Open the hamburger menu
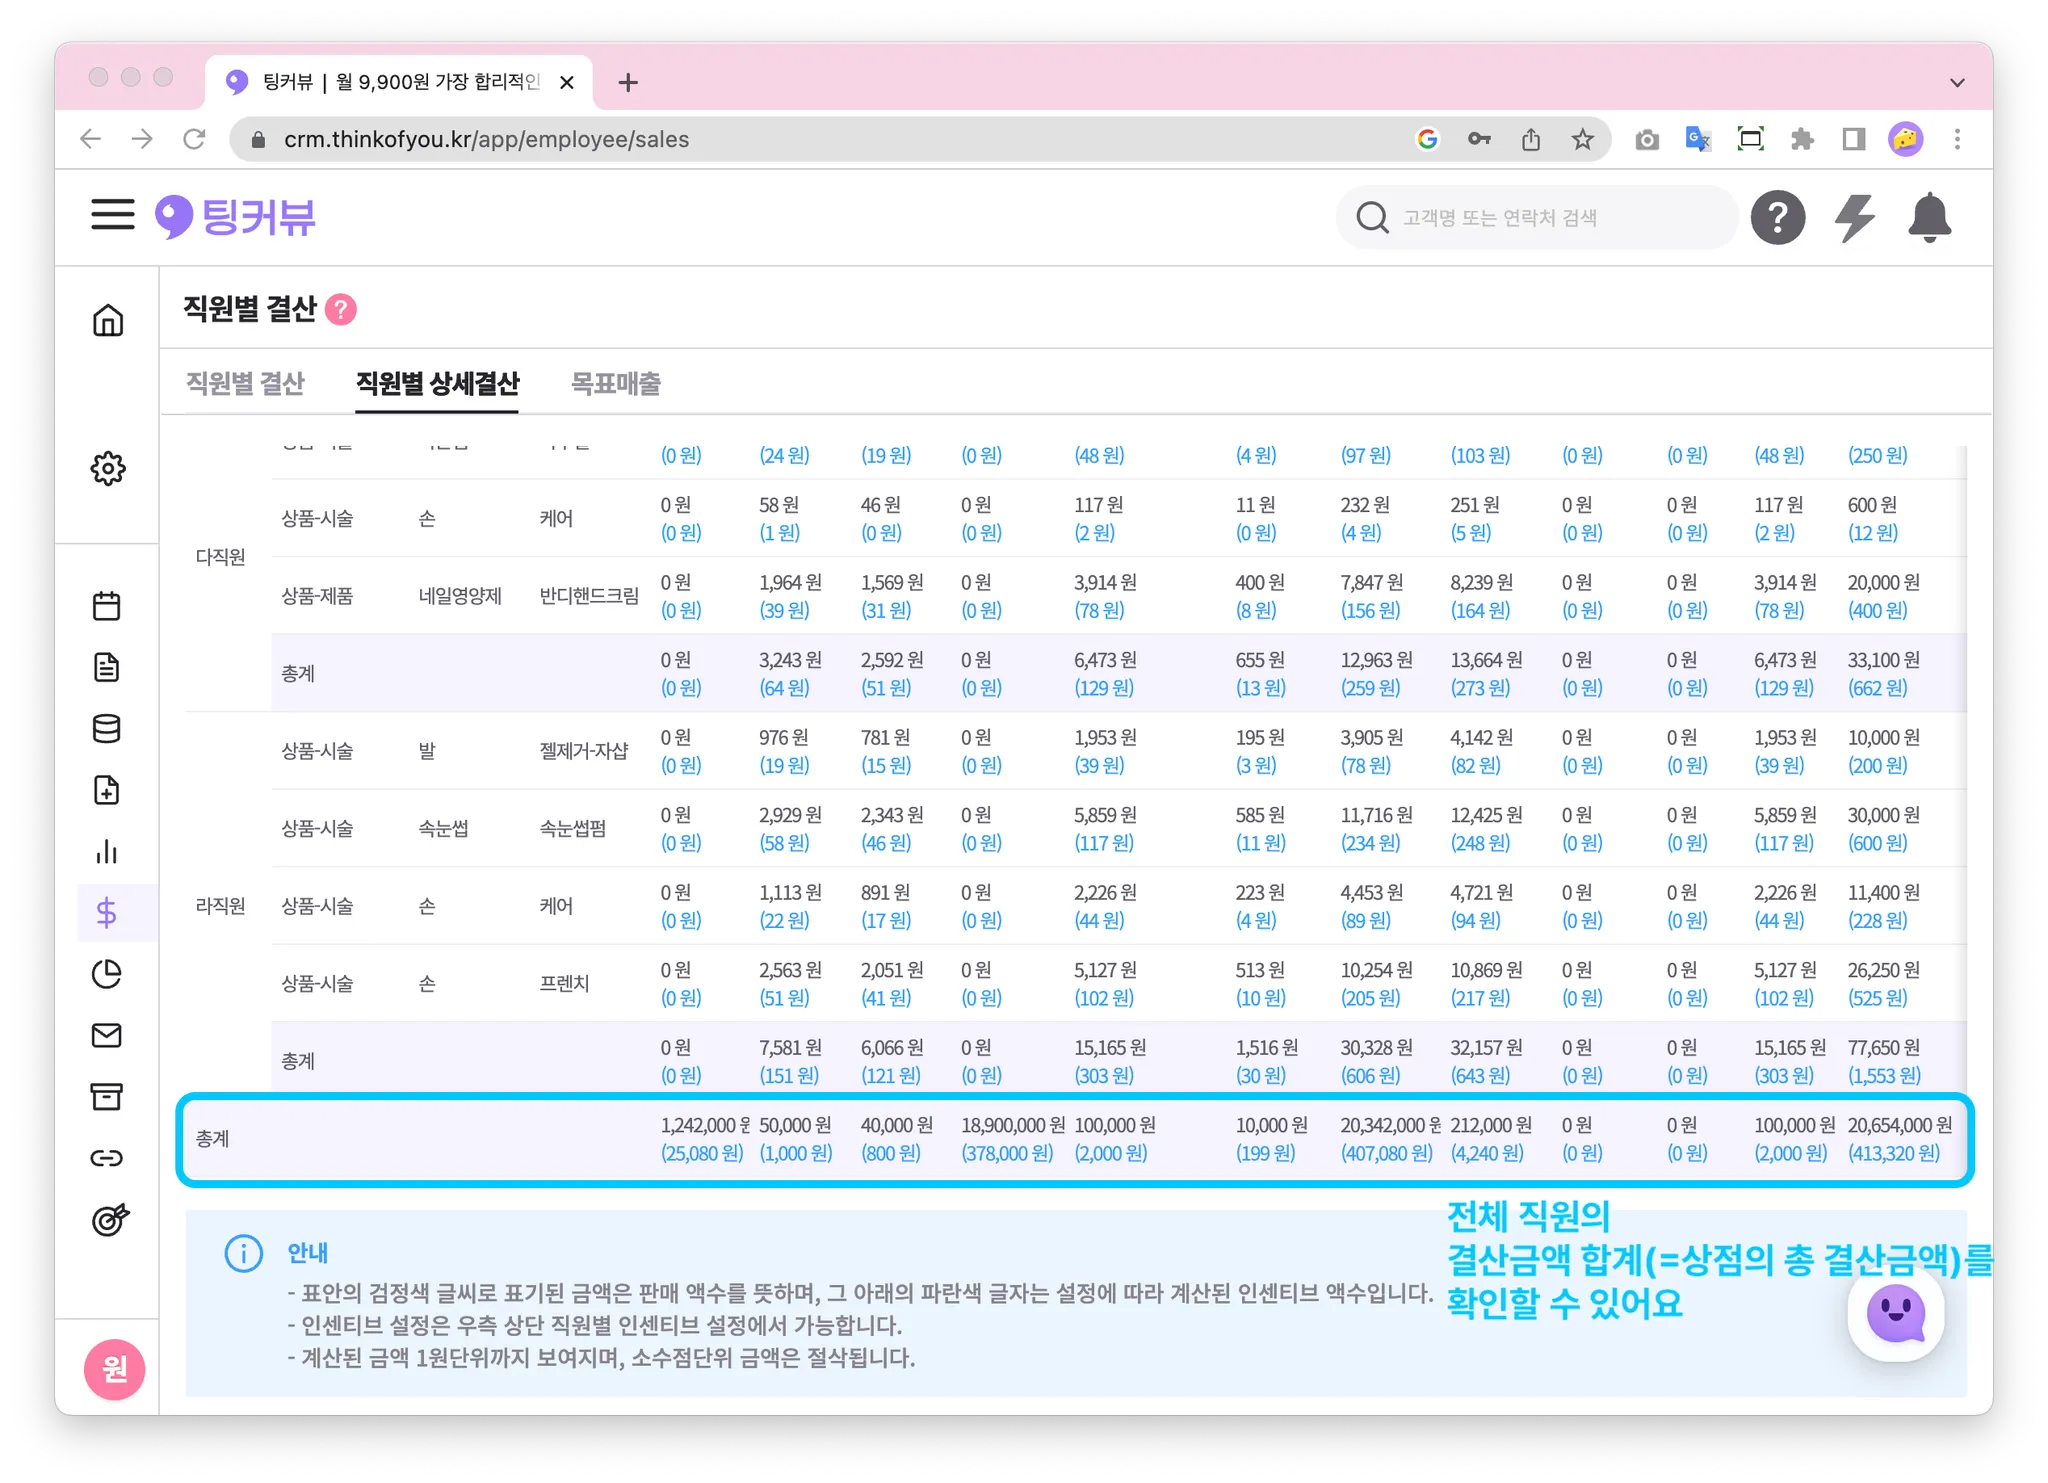 112,215
